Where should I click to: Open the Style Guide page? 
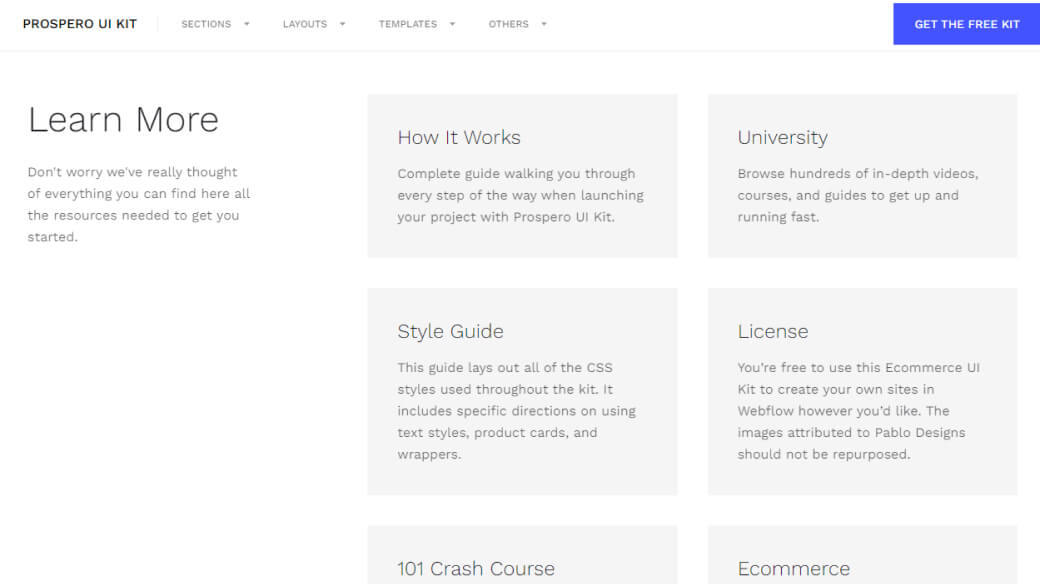[450, 331]
